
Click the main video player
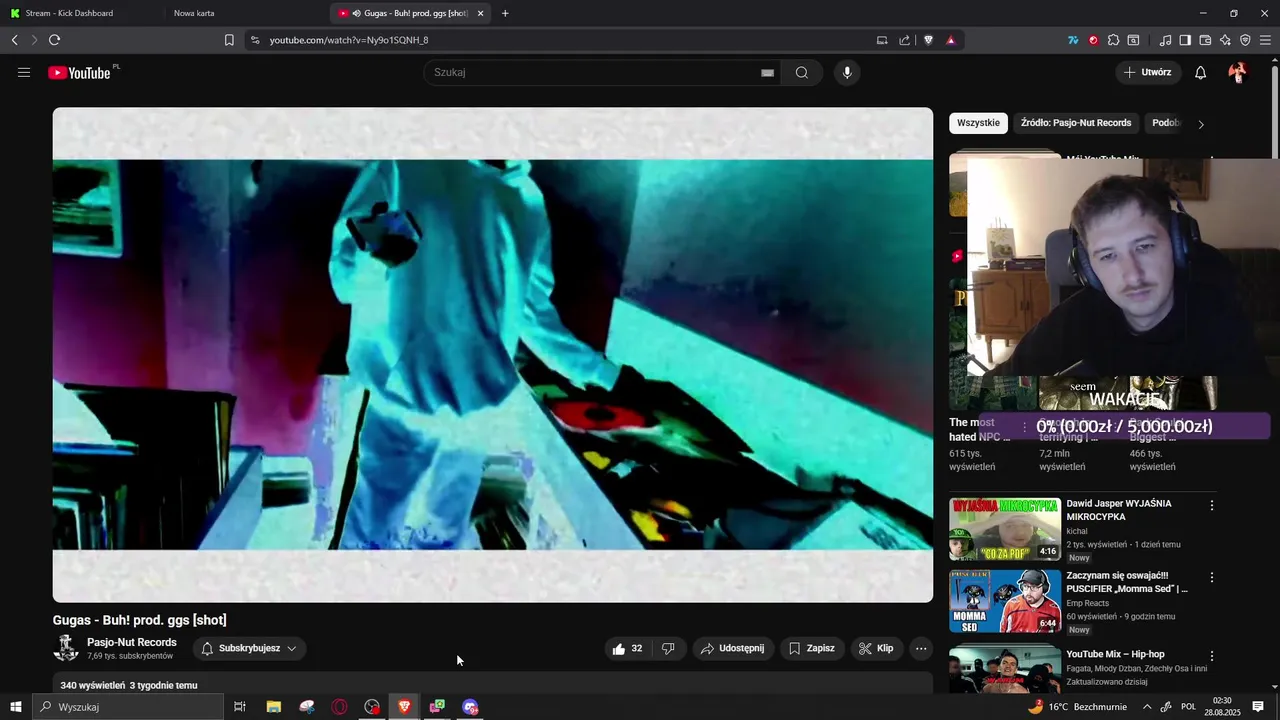coord(493,355)
